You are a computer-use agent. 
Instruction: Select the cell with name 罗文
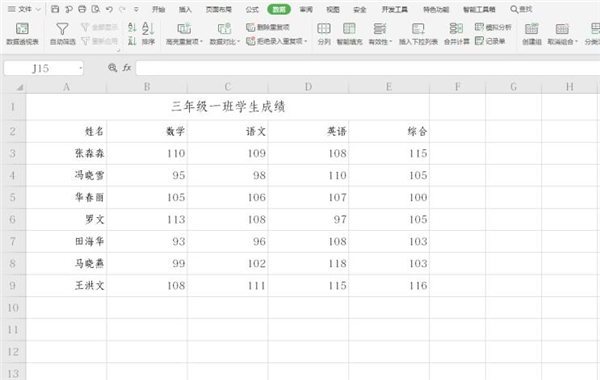tap(66, 220)
